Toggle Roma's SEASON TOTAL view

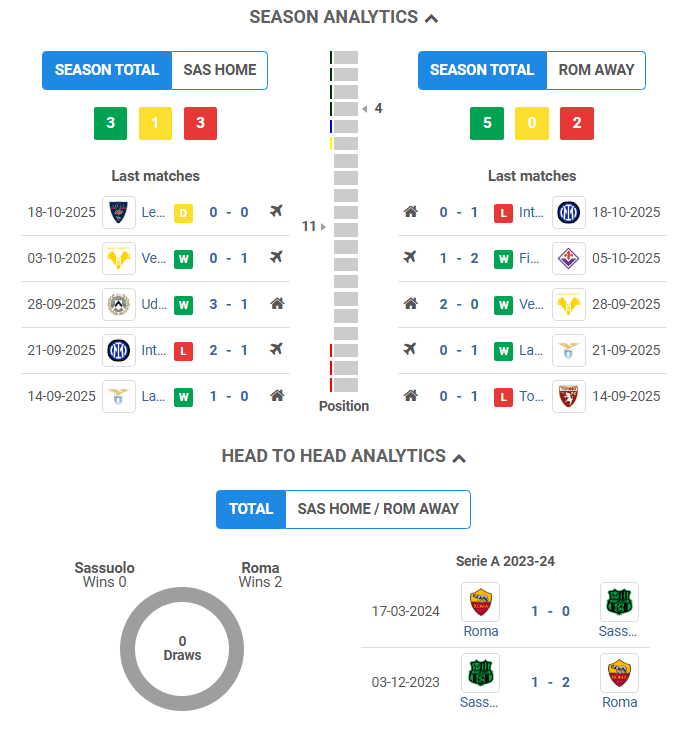(482, 70)
